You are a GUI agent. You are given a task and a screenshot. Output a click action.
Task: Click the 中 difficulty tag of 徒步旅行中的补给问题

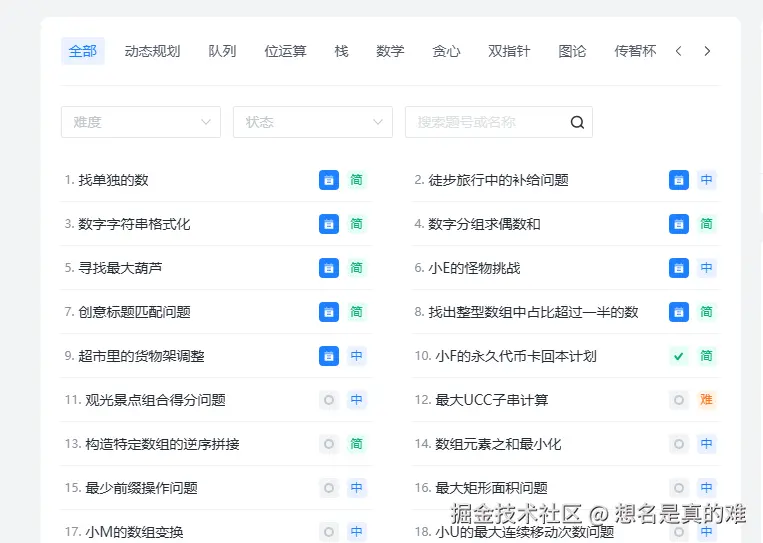coord(707,180)
